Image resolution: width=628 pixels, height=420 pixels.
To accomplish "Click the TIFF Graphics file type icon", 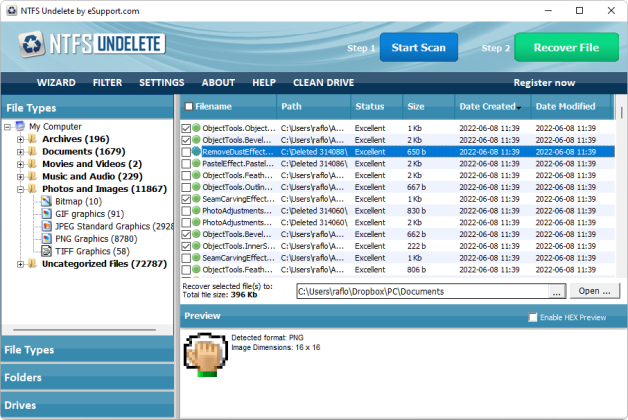I will tap(46, 251).
